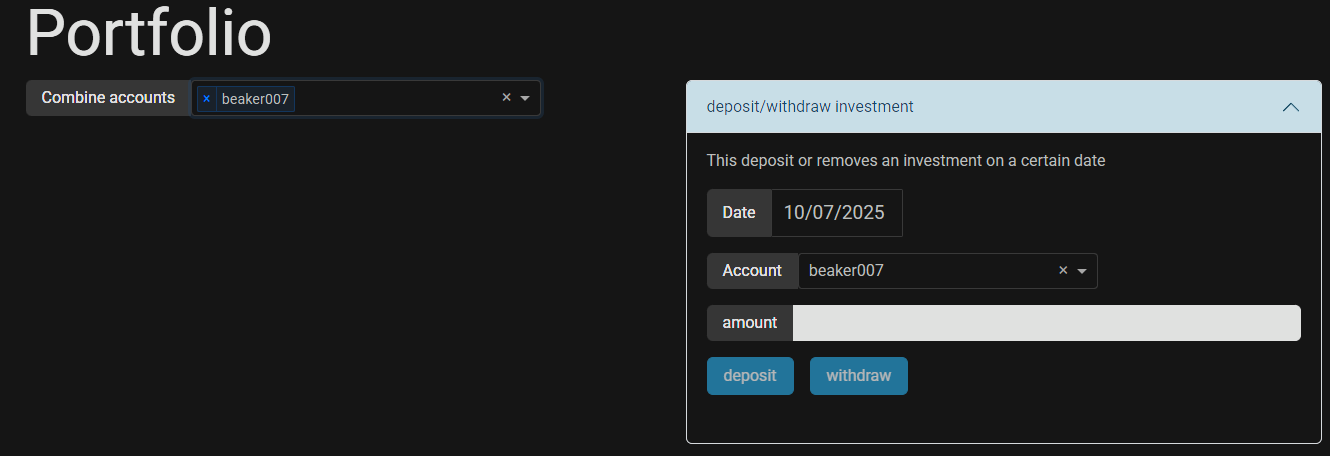
Task: Click the Account label
Action: coord(752,271)
